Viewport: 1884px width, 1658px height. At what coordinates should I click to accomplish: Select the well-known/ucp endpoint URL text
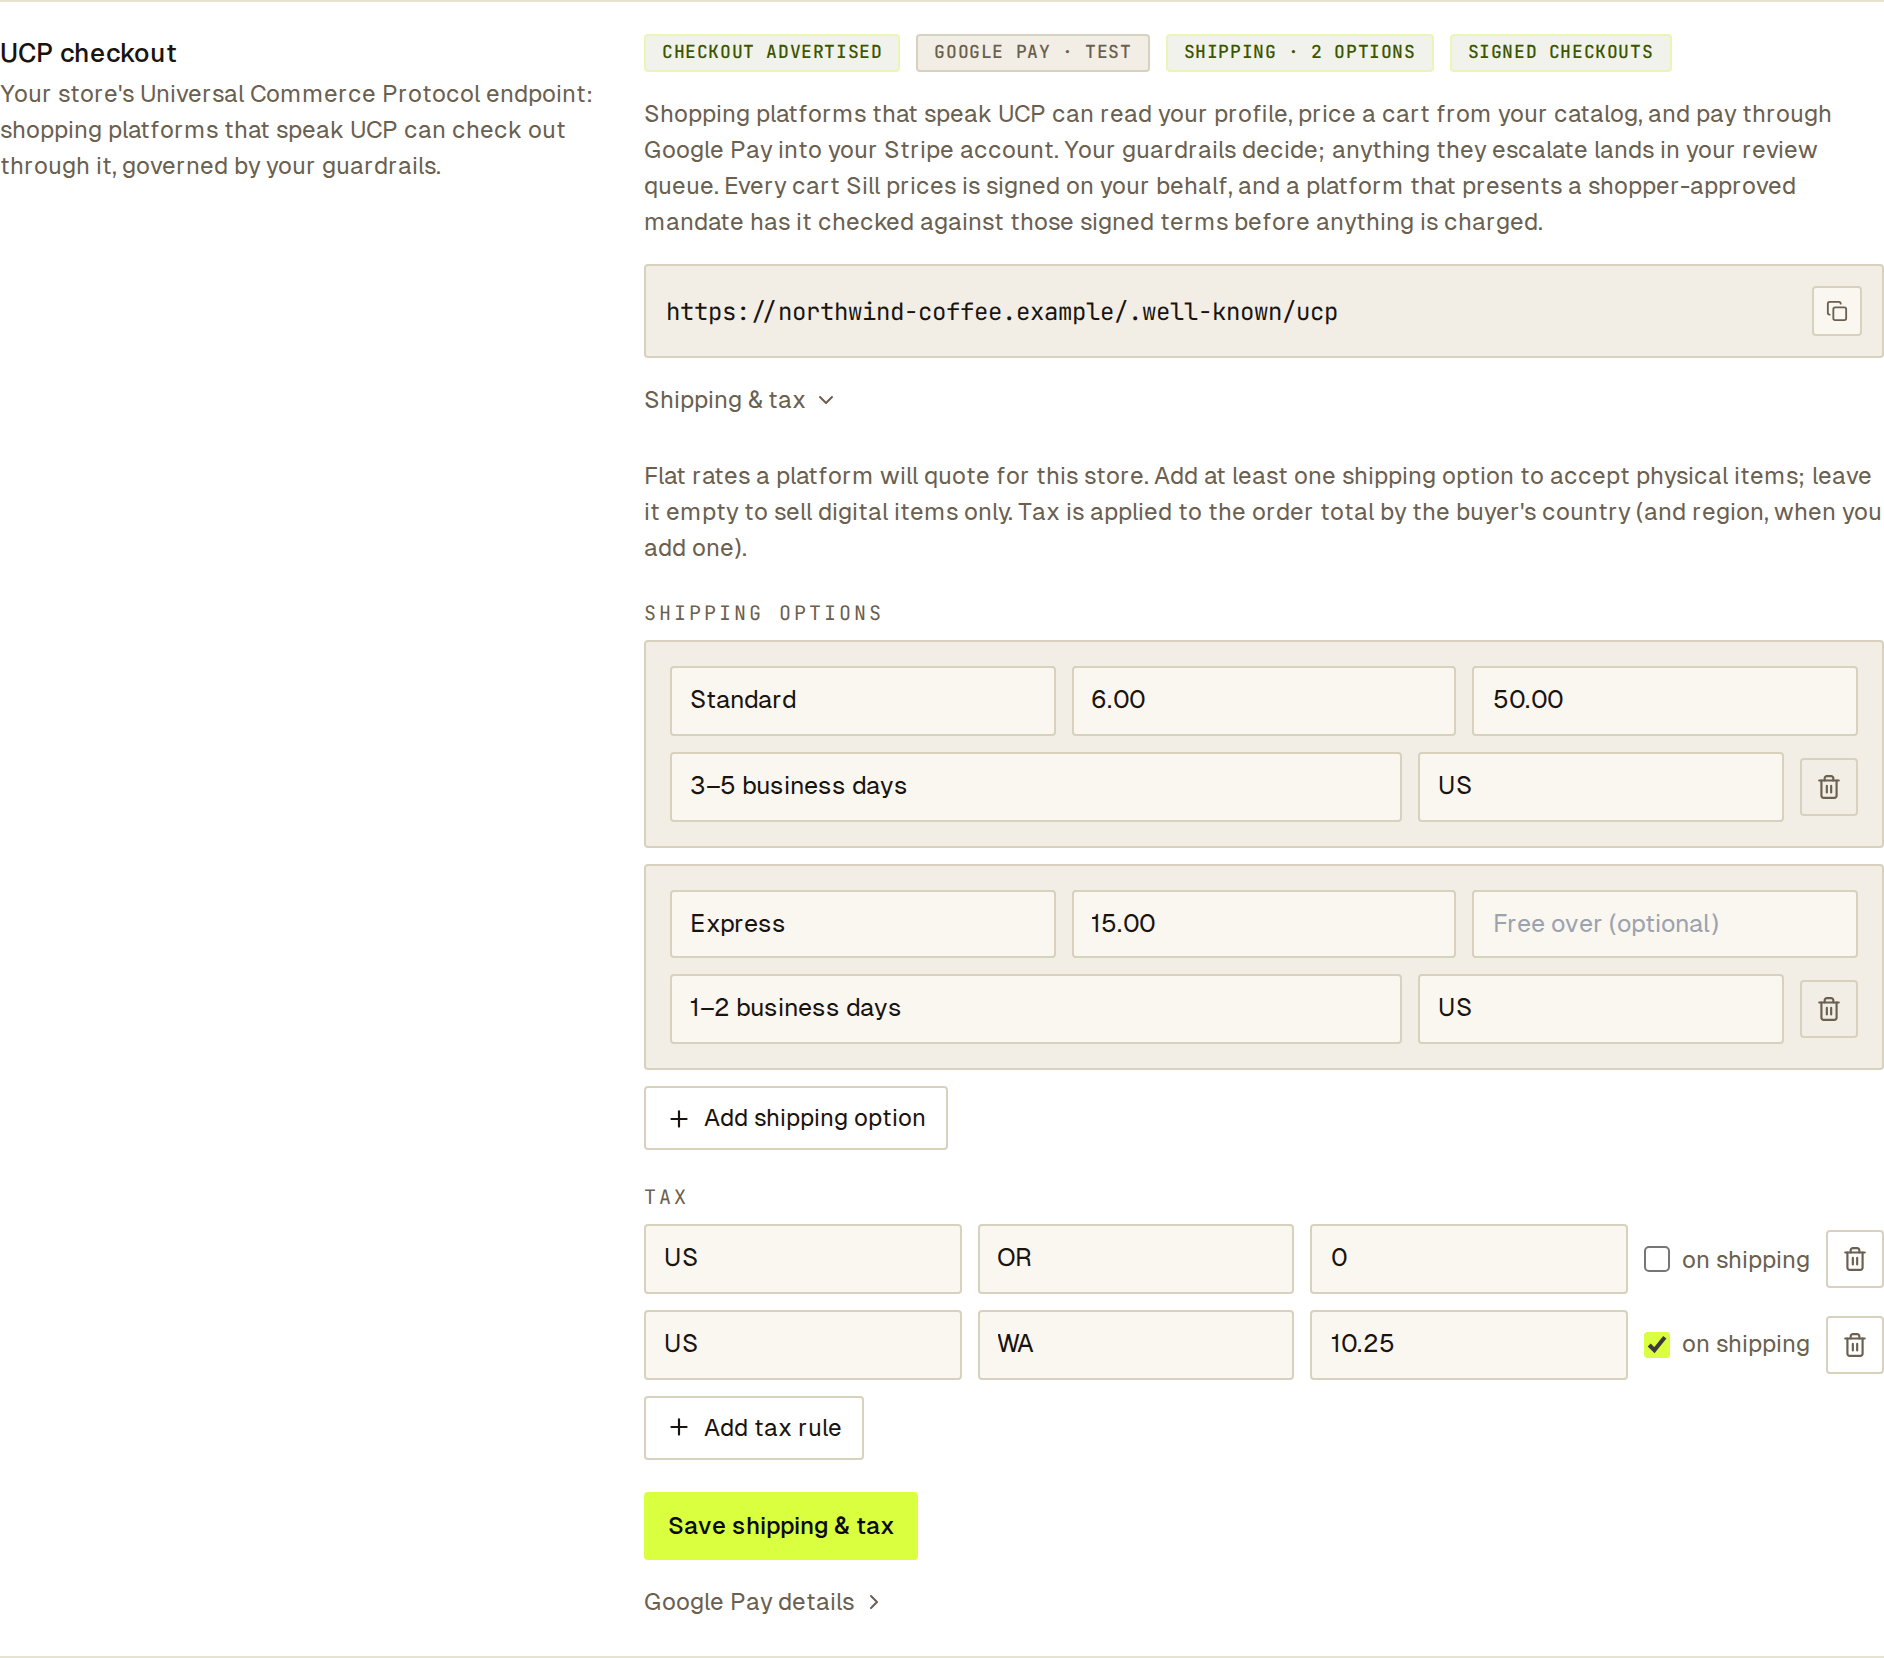pos(1002,312)
